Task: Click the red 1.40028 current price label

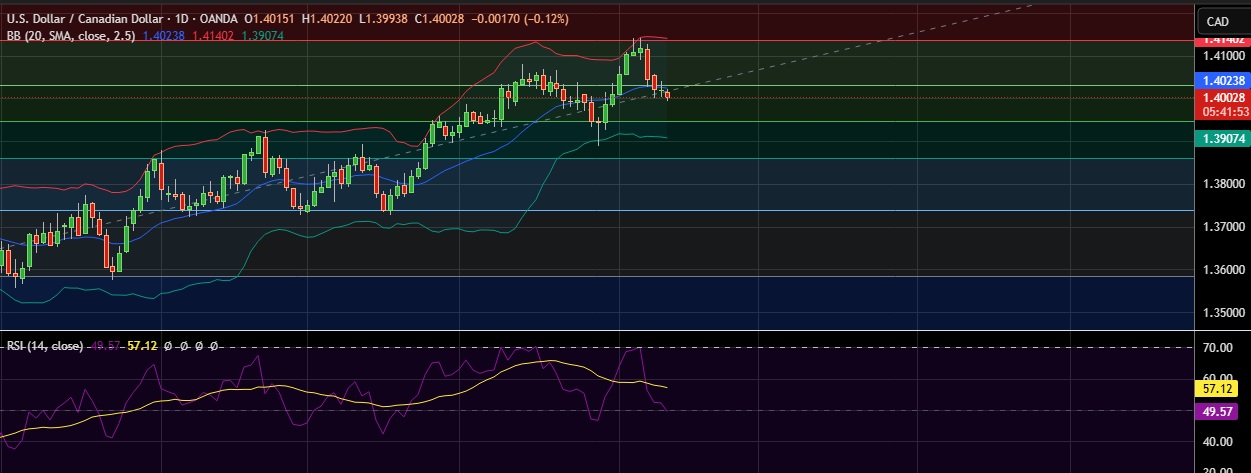Action: [1223, 97]
